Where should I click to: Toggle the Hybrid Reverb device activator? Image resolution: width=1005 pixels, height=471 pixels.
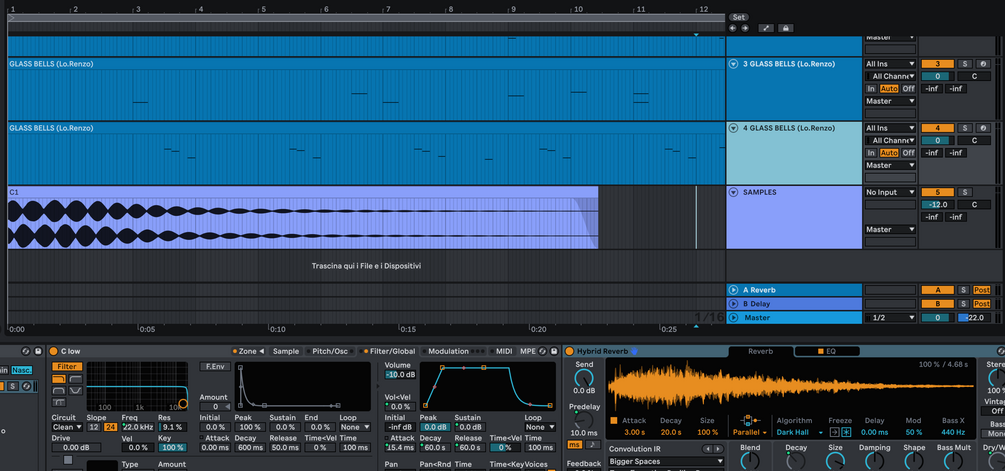(x=569, y=351)
